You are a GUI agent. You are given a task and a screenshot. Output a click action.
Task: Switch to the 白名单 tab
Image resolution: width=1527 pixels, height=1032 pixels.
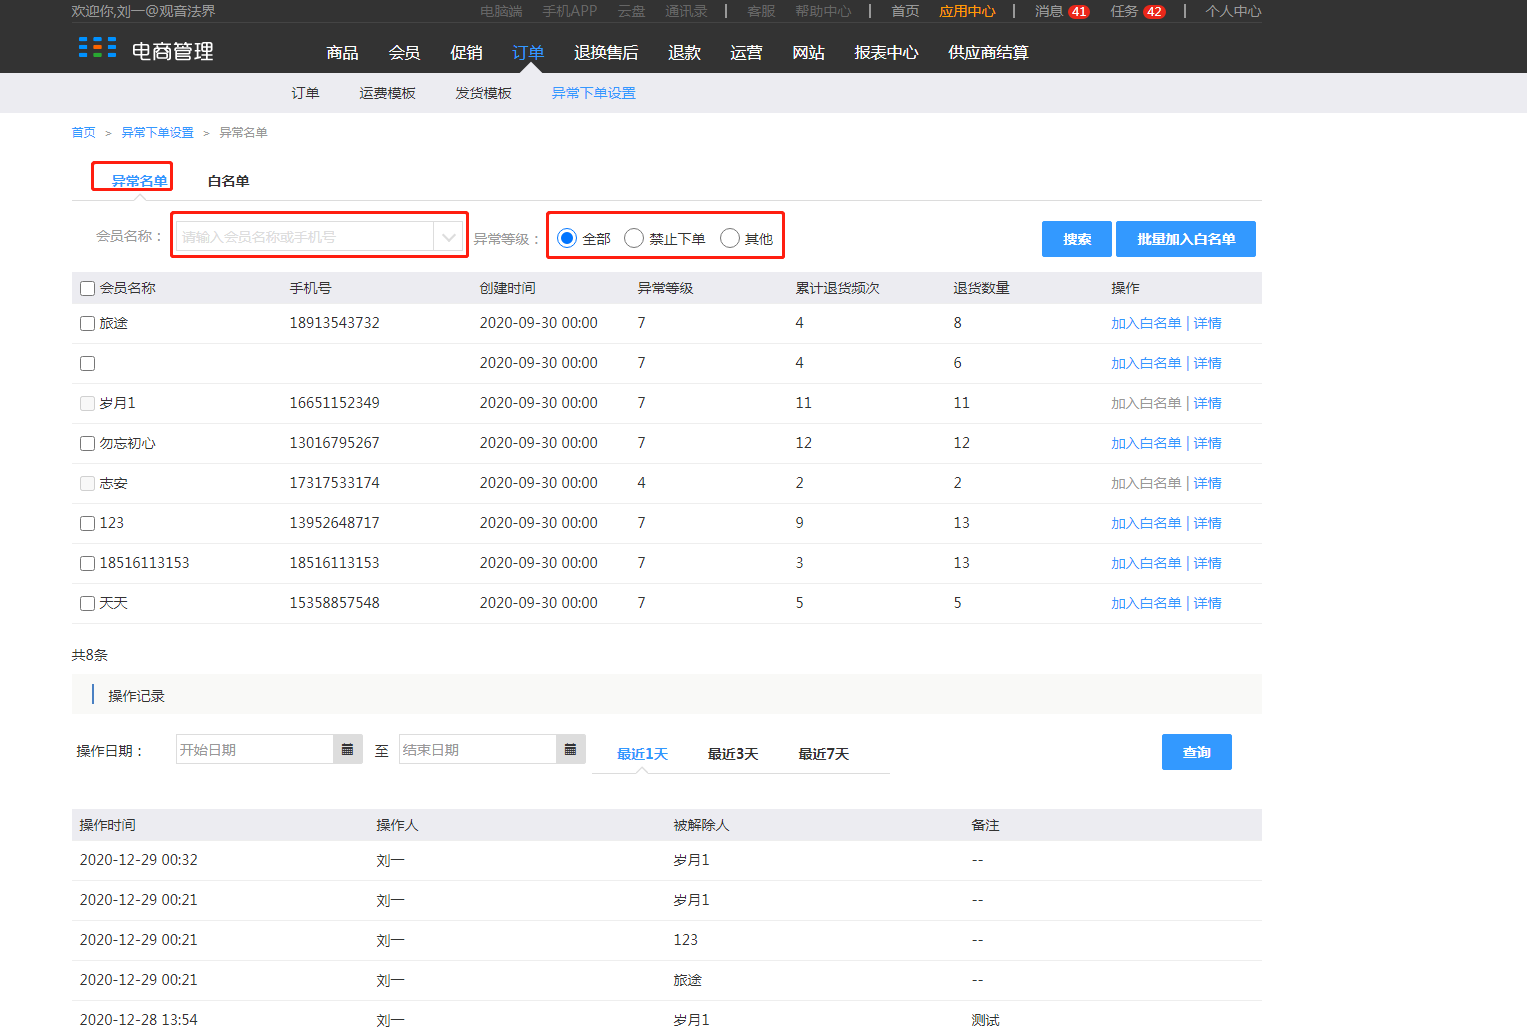[228, 181]
